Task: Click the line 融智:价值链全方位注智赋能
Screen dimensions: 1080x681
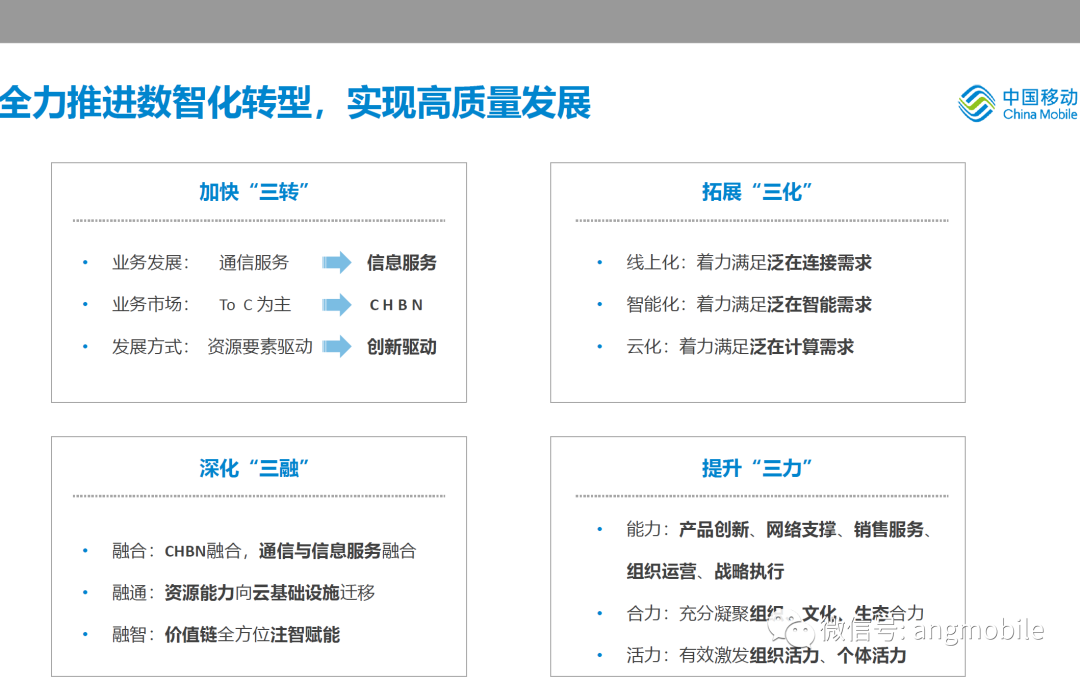Action: click(x=226, y=634)
